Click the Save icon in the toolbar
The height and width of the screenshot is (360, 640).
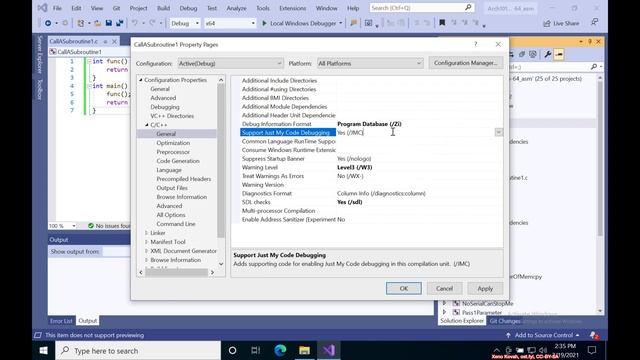coord(109,23)
